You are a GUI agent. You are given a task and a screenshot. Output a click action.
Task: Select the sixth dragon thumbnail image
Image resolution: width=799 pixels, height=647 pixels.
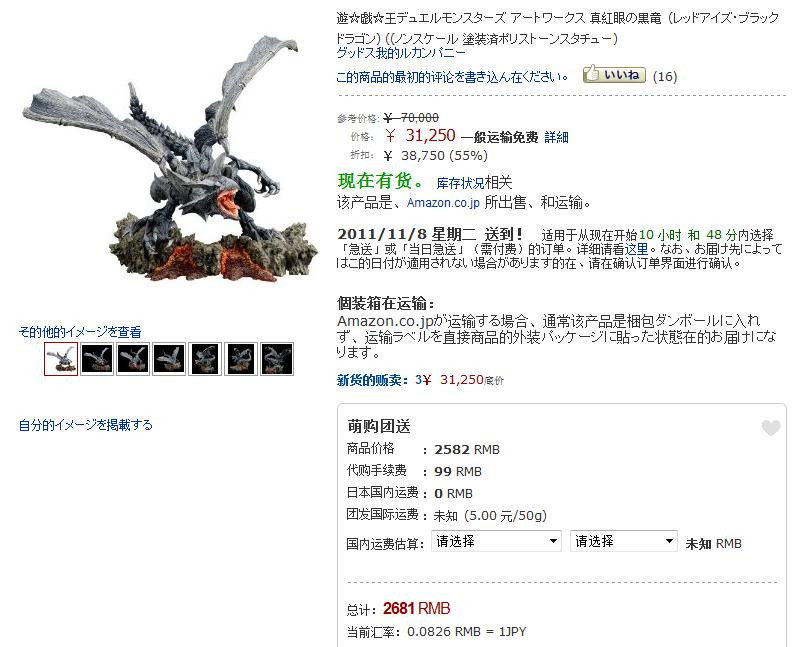click(x=241, y=359)
